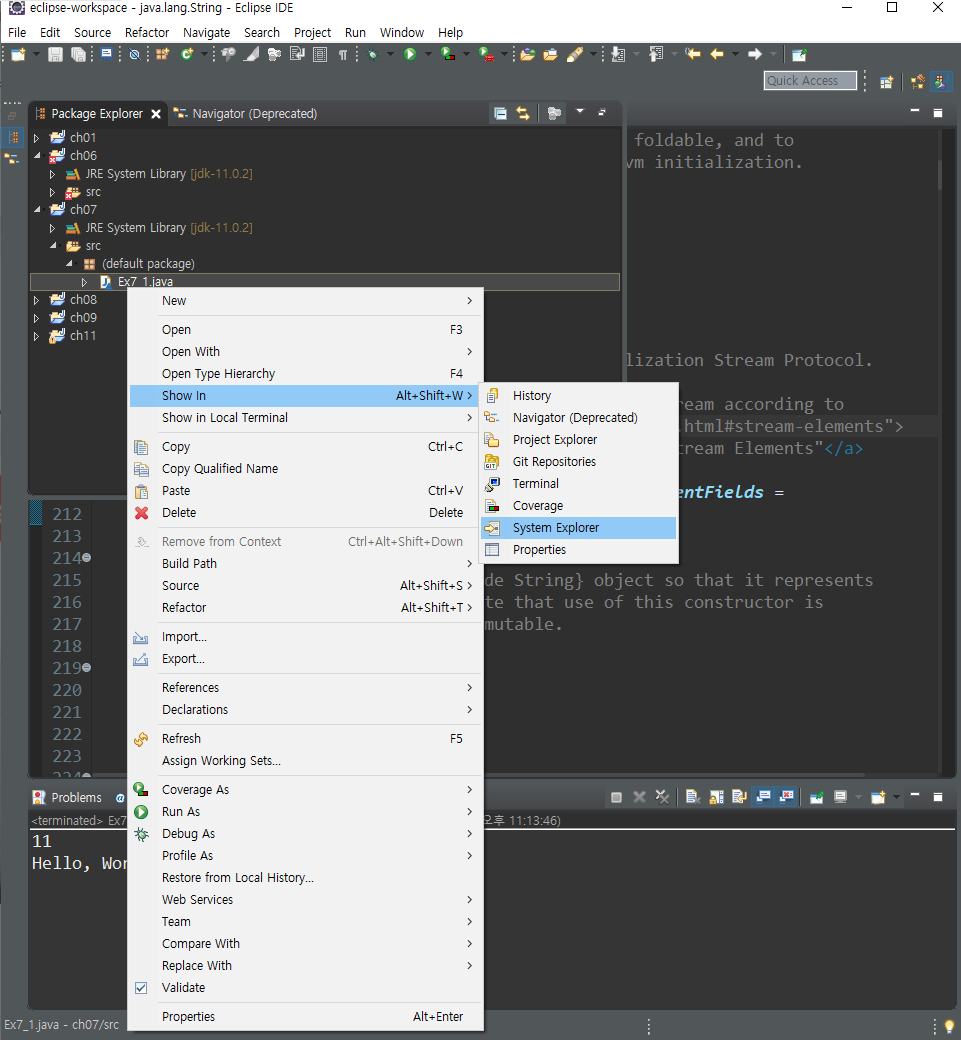The height and width of the screenshot is (1040, 961).
Task: Toggle Show Console on standard error
Action: [x=787, y=797]
